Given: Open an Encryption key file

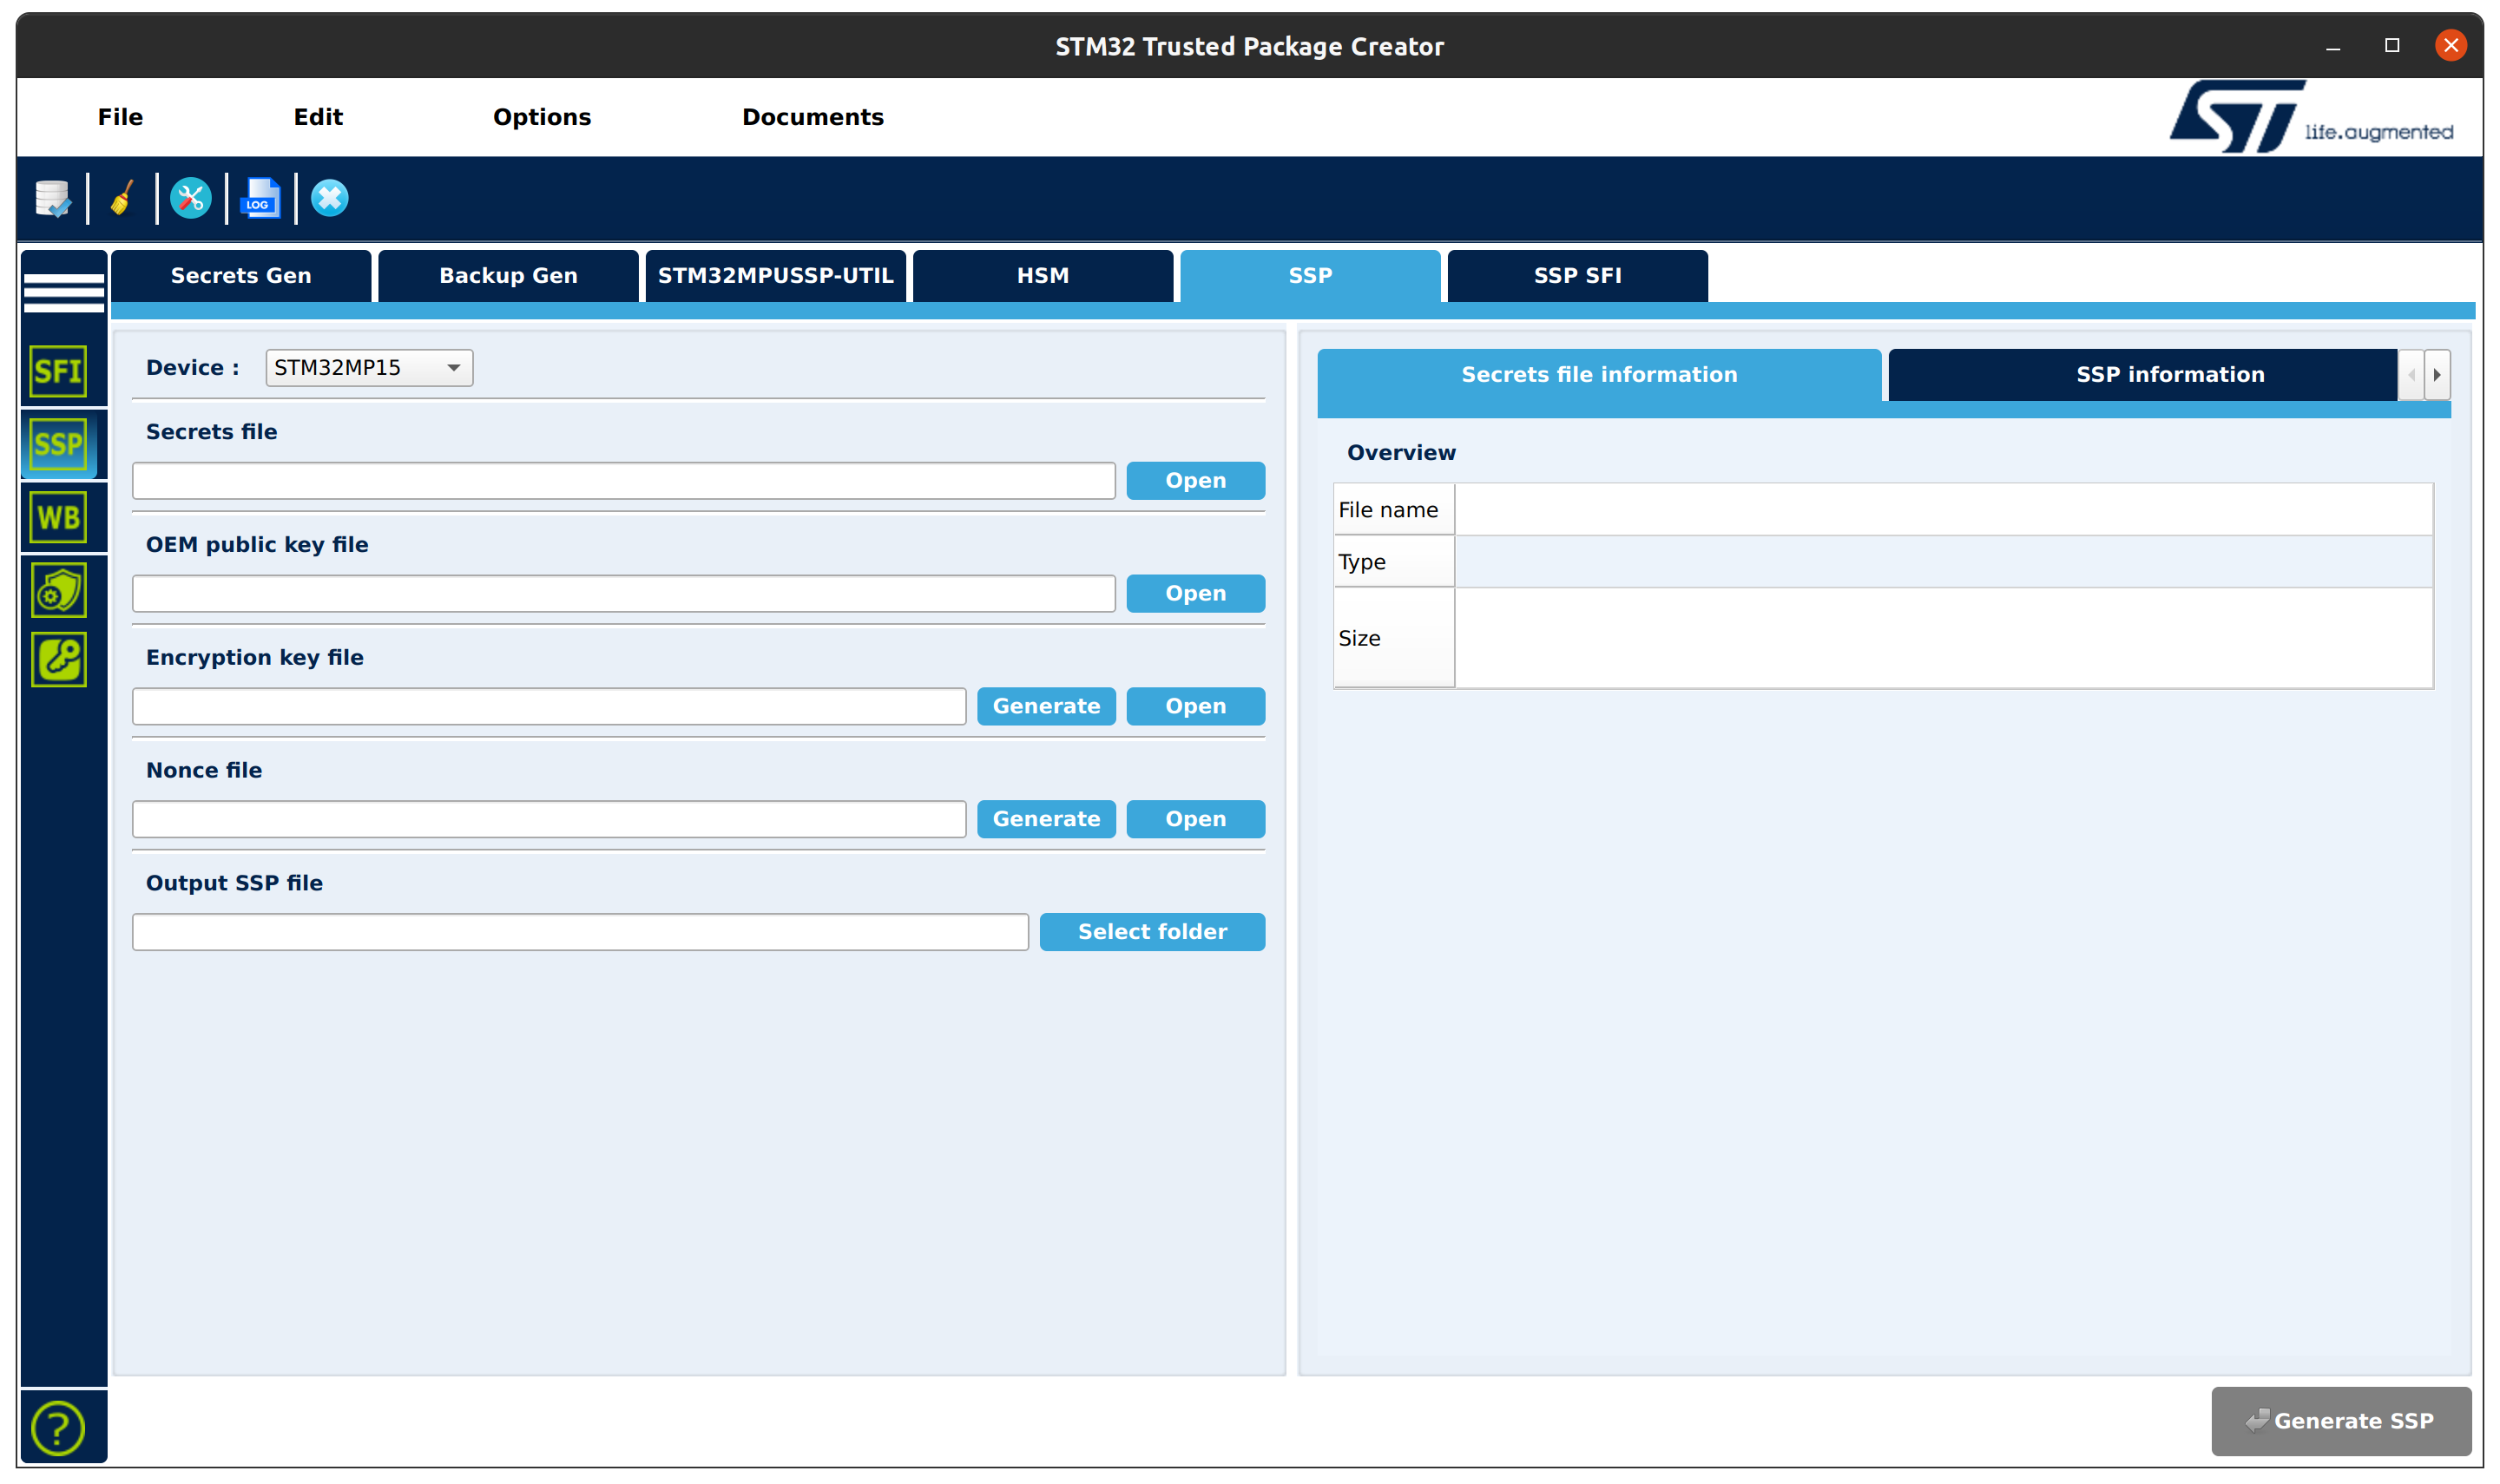Looking at the screenshot, I should point(1195,707).
